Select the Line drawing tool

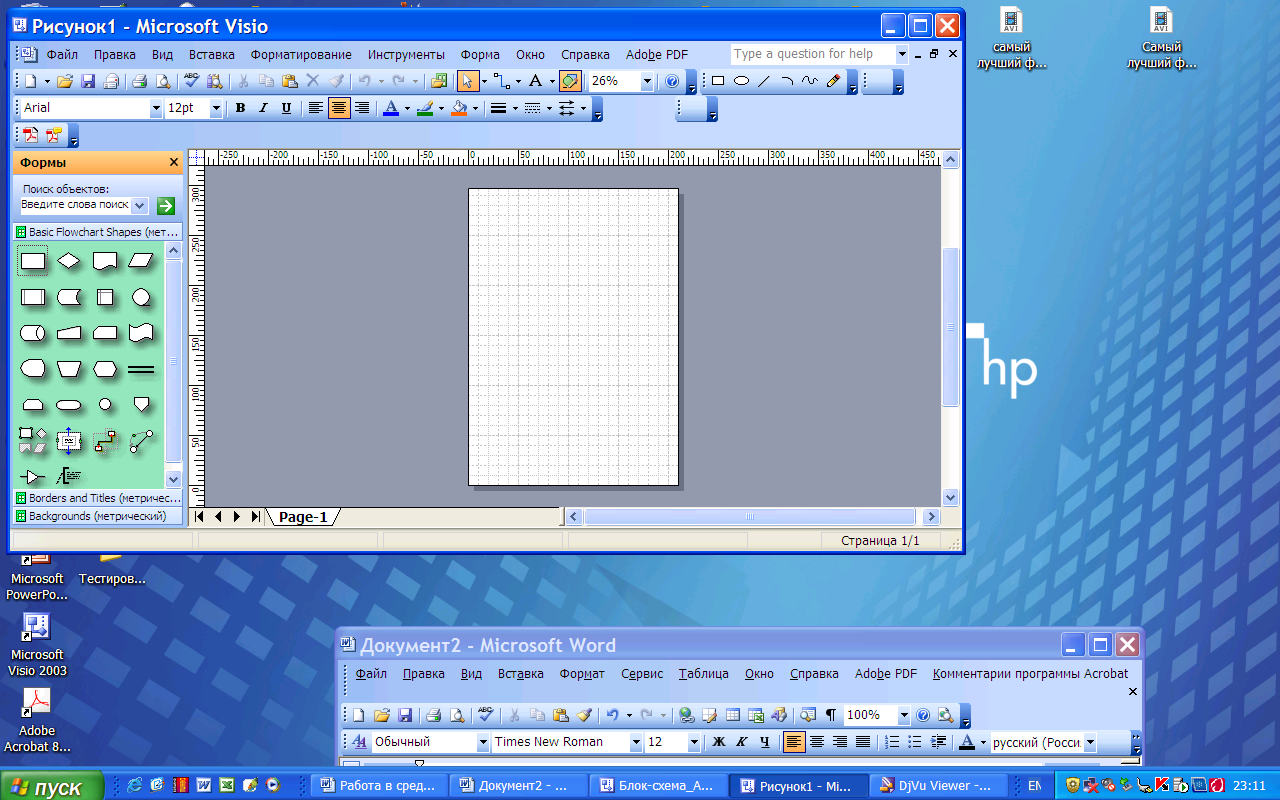click(x=764, y=81)
